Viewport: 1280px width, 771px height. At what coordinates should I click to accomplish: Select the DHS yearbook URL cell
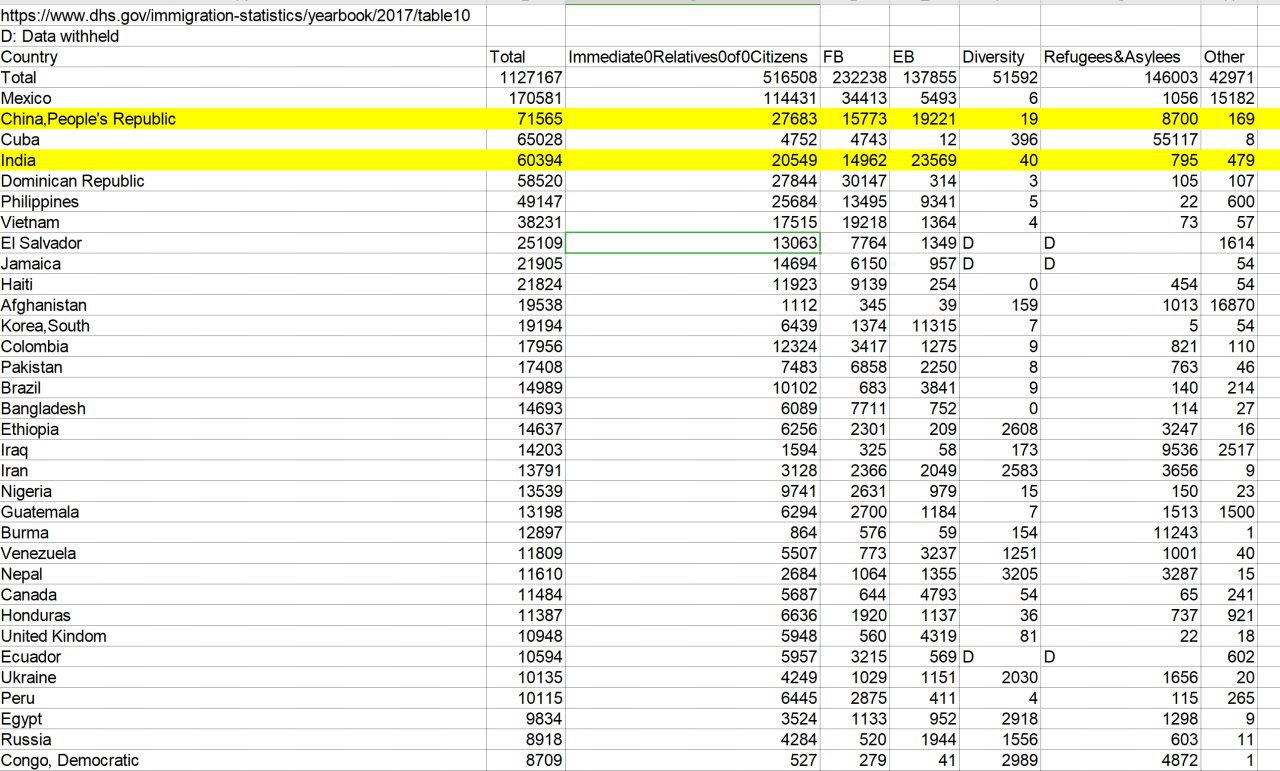[x=243, y=15]
